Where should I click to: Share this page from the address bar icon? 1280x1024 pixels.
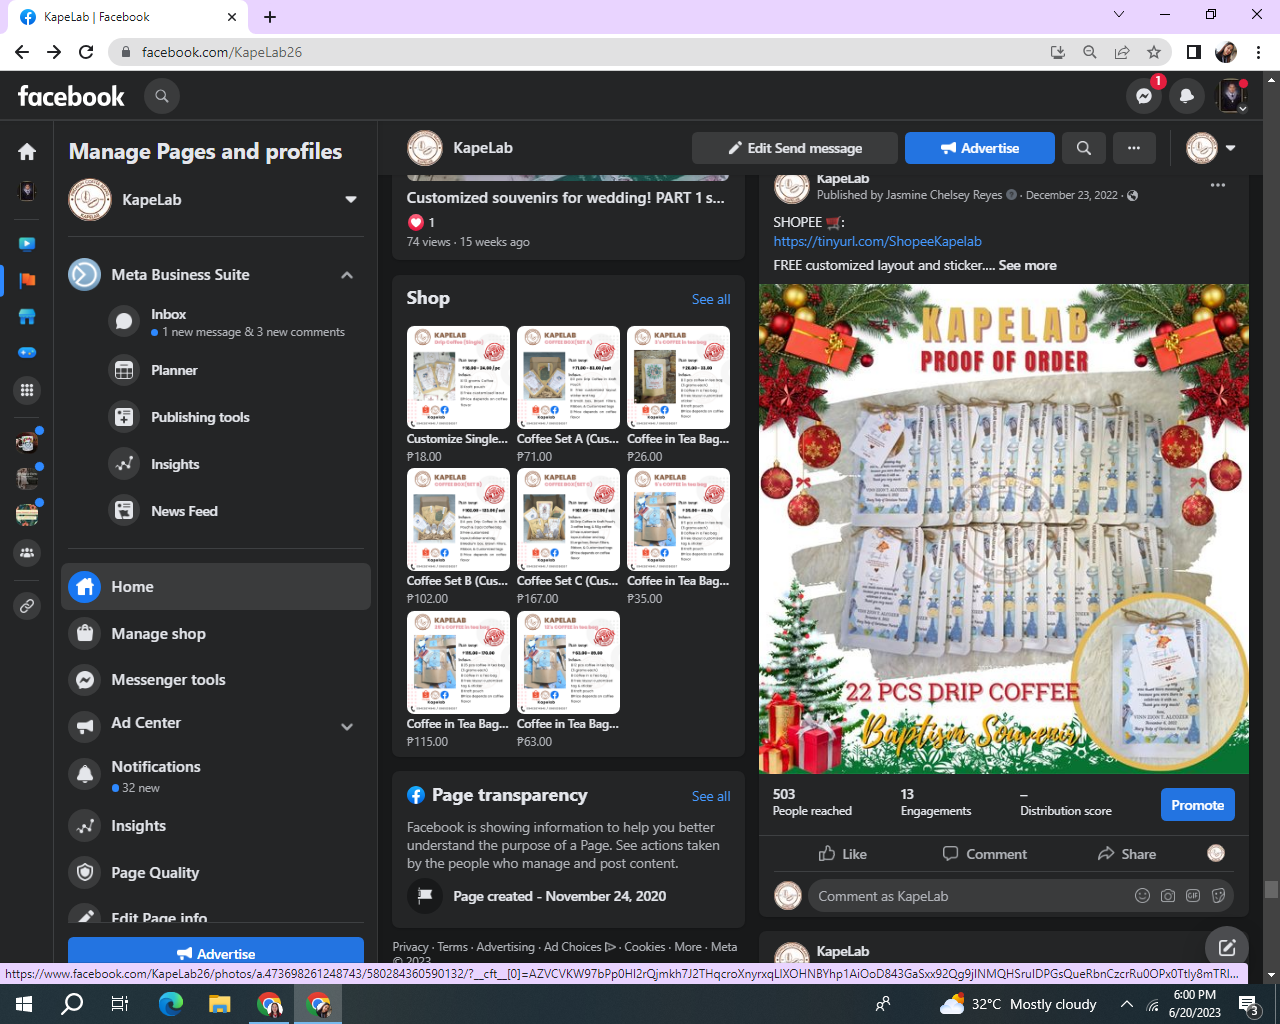(1122, 52)
